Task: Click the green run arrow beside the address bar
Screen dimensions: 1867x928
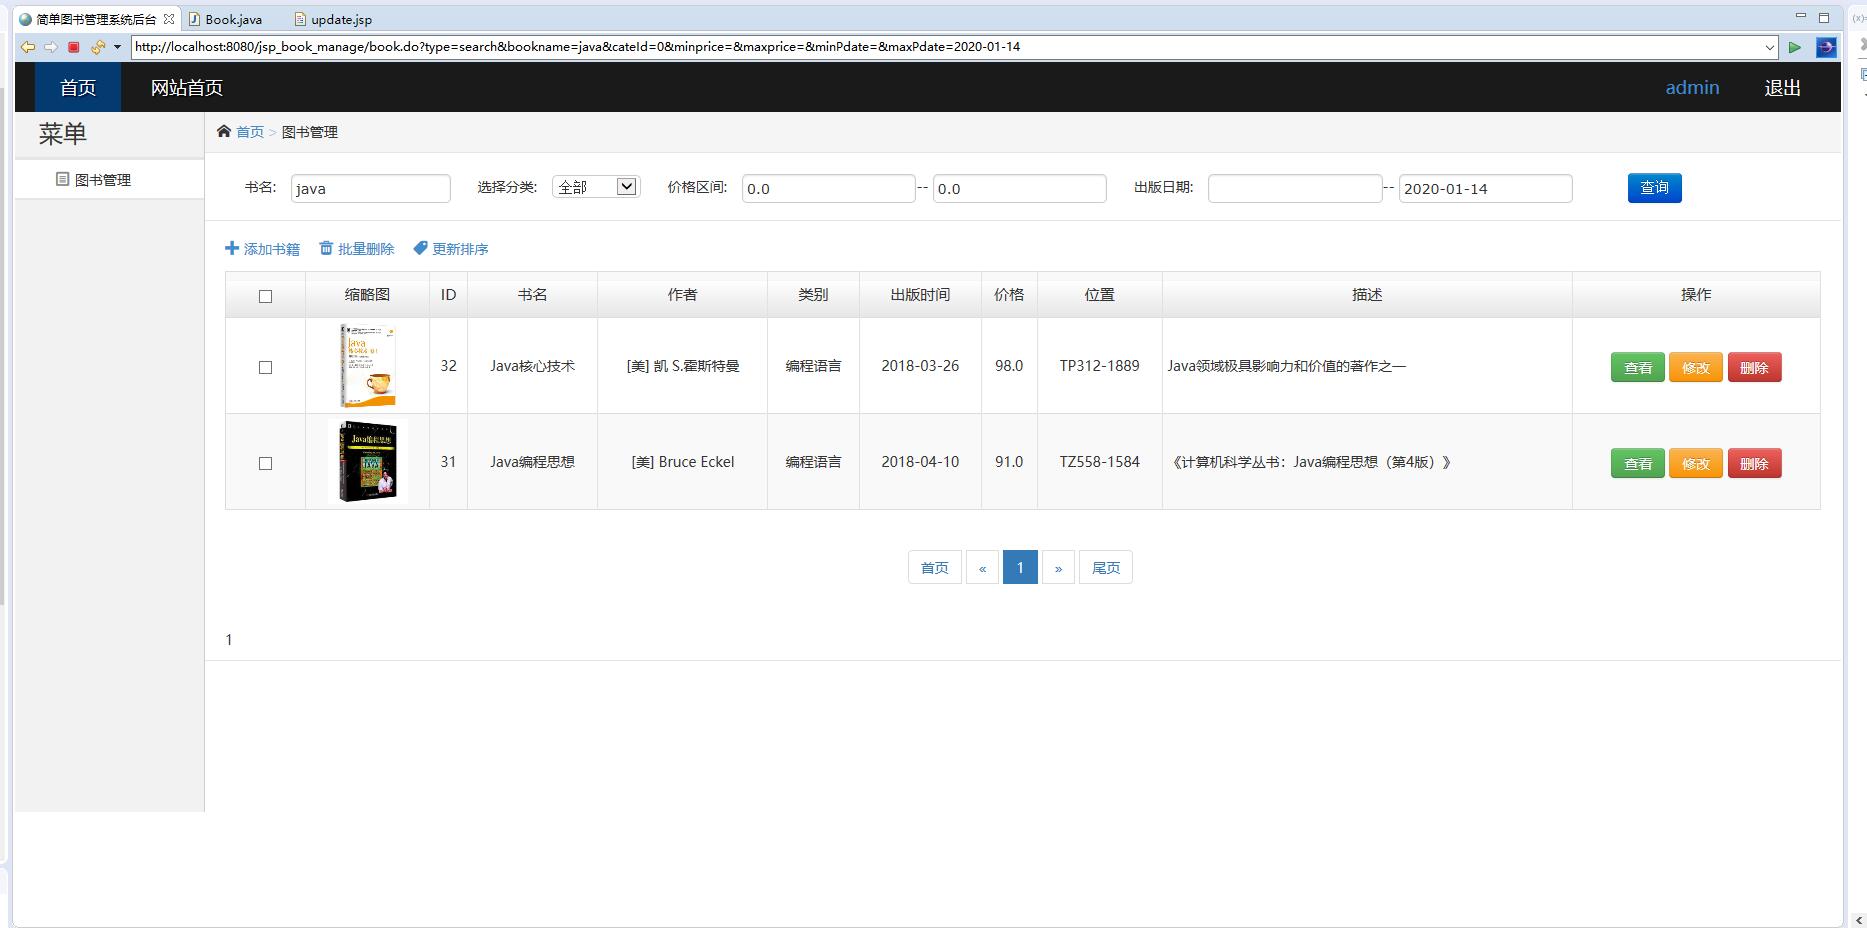Action: (x=1795, y=46)
